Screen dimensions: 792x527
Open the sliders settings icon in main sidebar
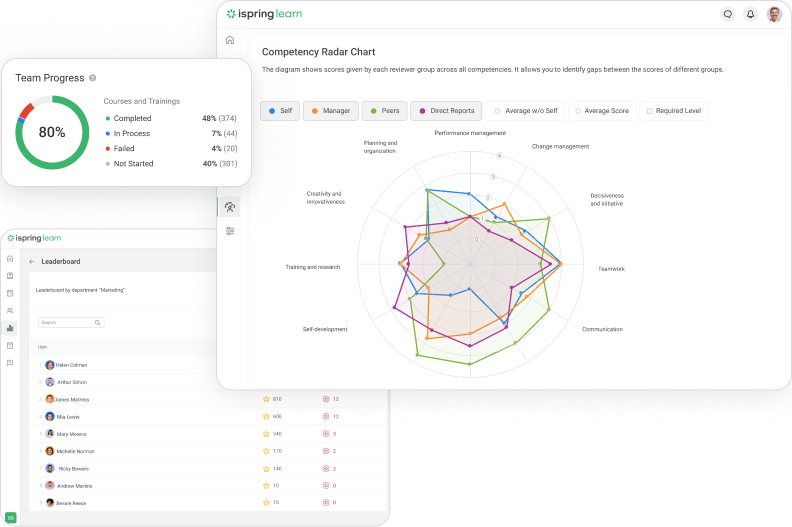point(230,231)
